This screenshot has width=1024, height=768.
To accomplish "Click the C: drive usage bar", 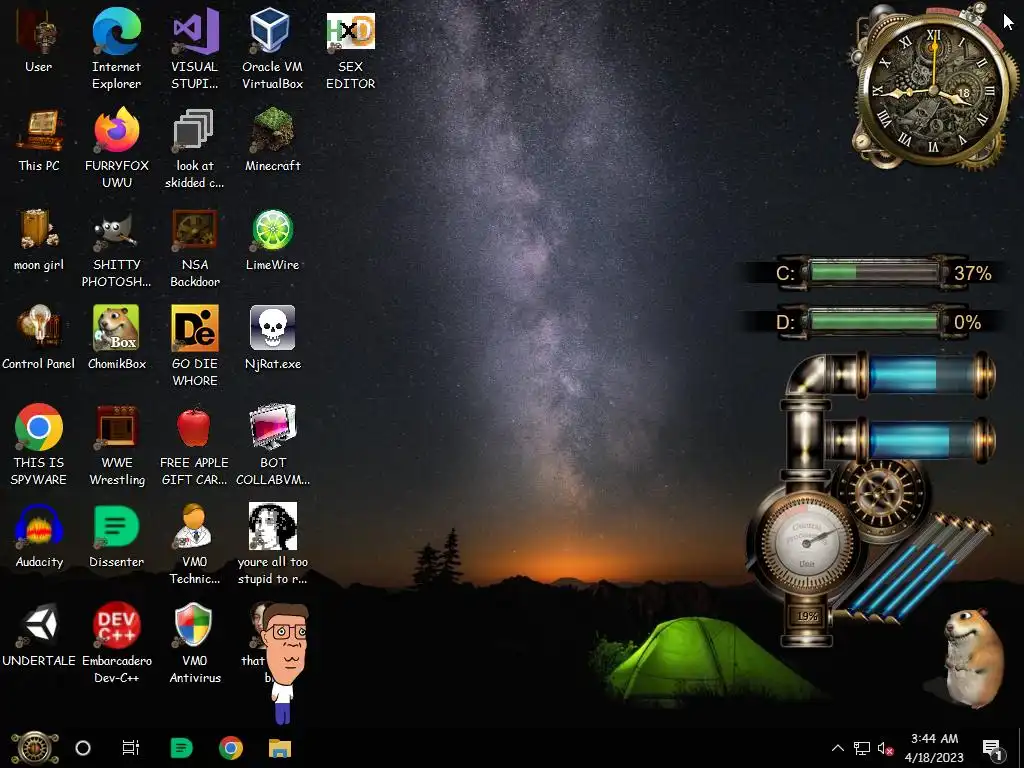I will click(x=872, y=272).
